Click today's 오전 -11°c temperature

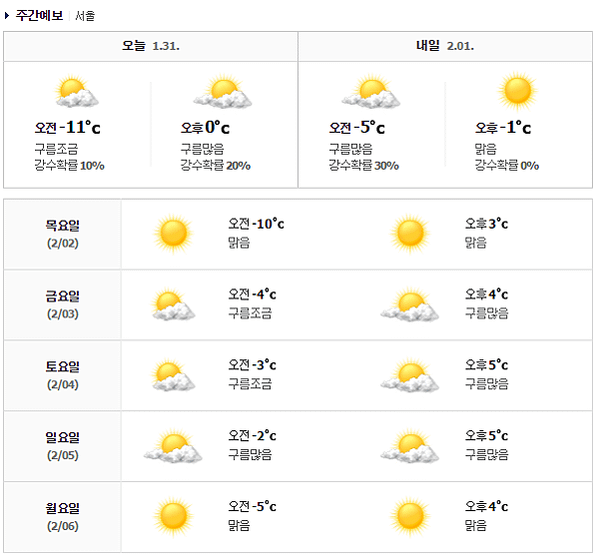point(68,128)
